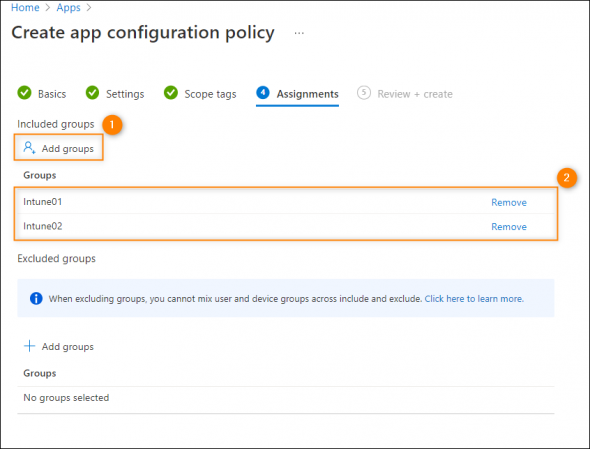This screenshot has height=449, width=590.
Task: Click the blue info icon in the banner
Action: 36,298
